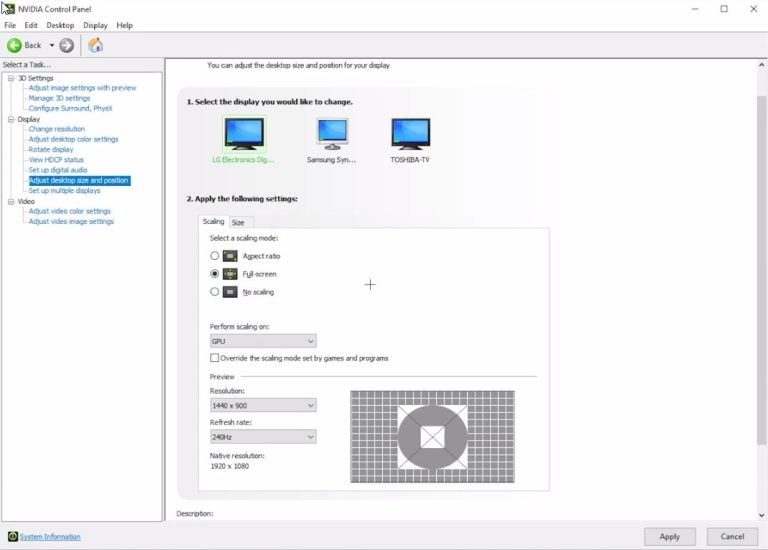This screenshot has width=768, height=550.
Task: Switch to the Size tab
Action: point(238,222)
